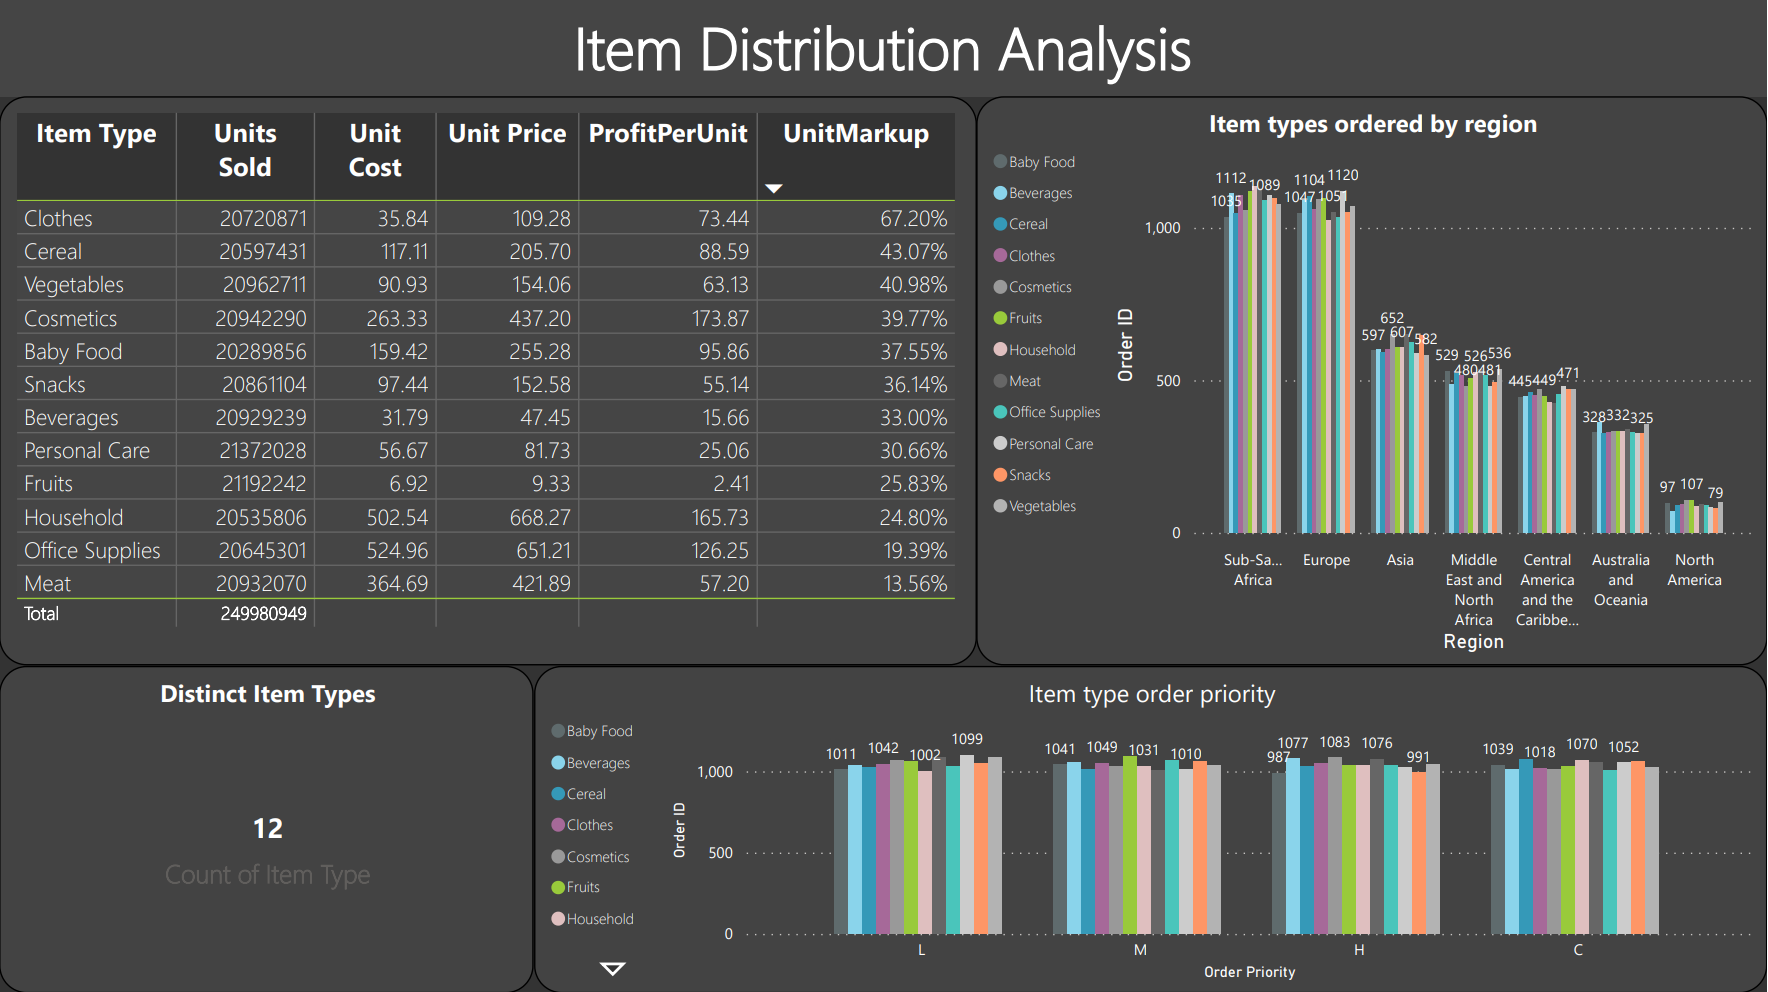Click the Vegetables legend dot
Viewport: 1768px width, 992px height.
pos(998,505)
